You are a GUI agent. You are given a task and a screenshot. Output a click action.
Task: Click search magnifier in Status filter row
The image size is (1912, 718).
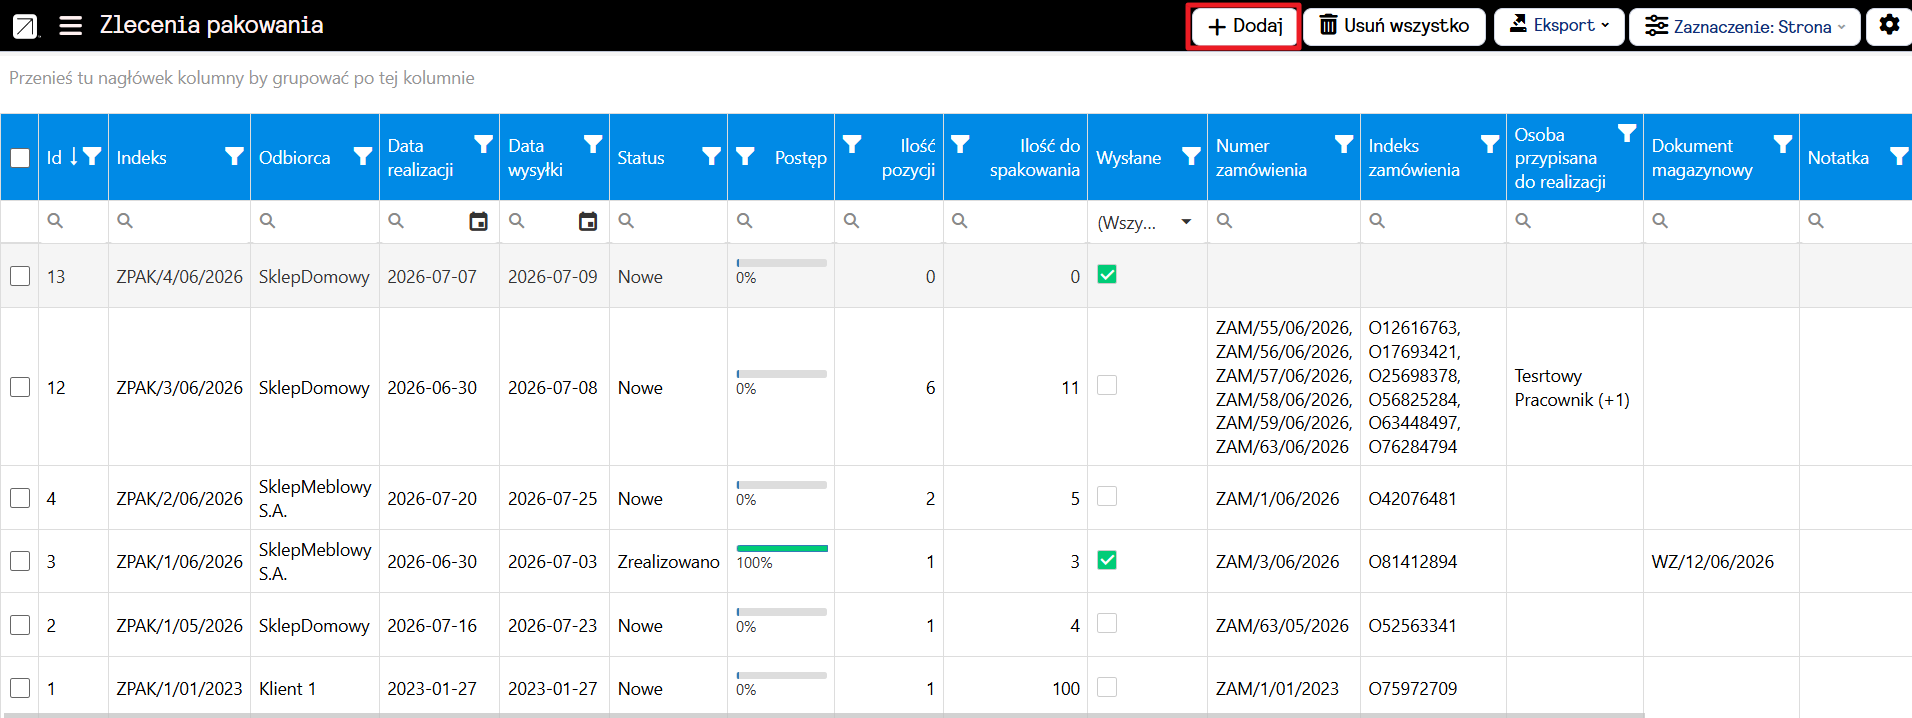[626, 221]
